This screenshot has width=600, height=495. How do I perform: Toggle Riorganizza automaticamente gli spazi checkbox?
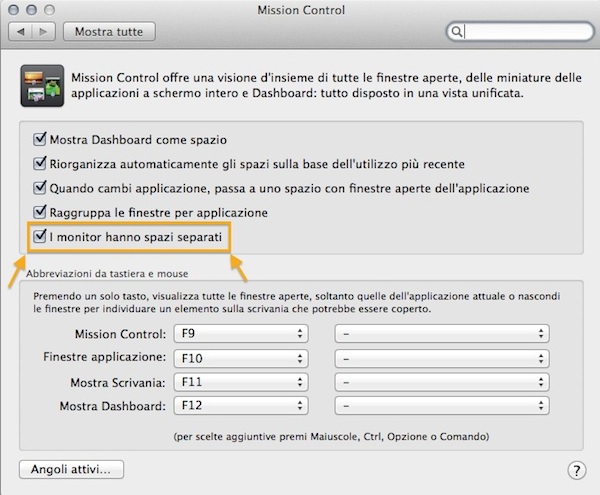[x=40, y=164]
